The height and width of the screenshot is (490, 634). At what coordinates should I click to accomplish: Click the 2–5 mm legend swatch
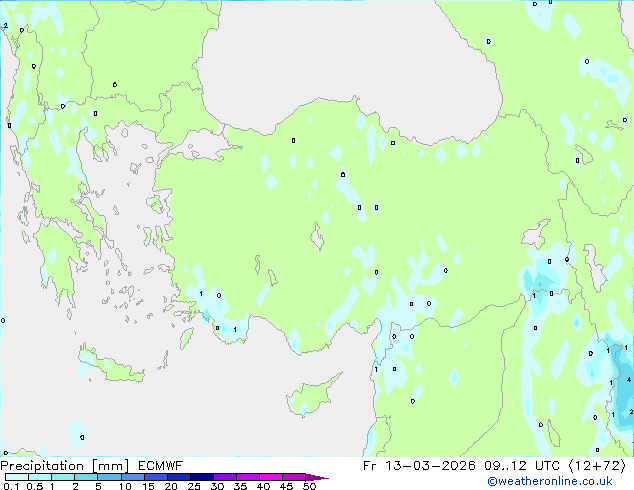[86, 477]
